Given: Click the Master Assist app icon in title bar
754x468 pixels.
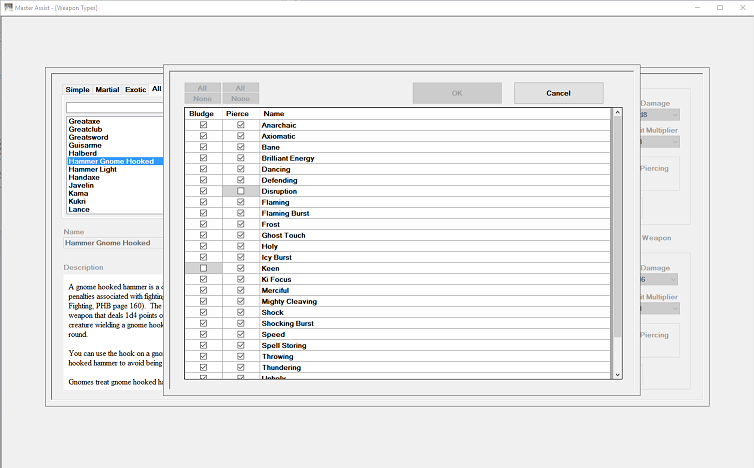Looking at the screenshot, I should tap(8, 7).
